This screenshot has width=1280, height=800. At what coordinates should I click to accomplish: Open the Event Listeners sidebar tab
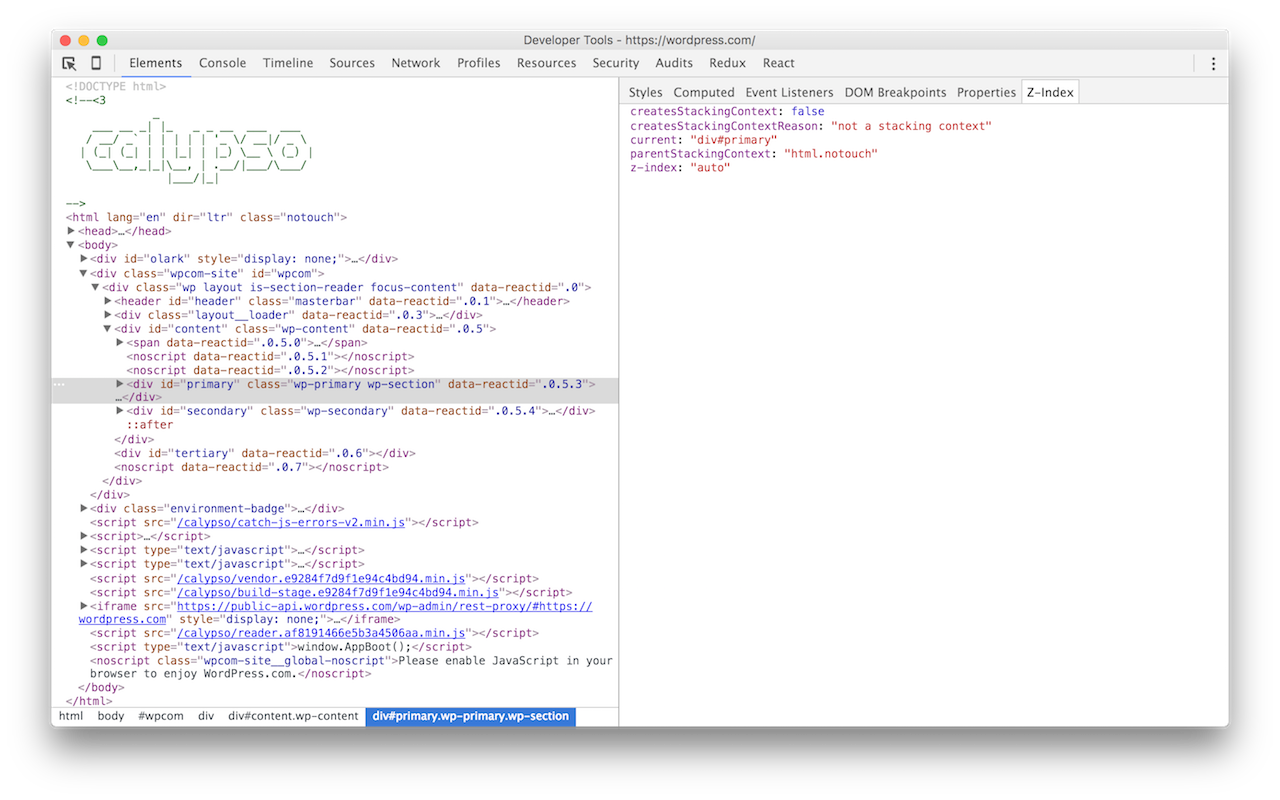[789, 92]
